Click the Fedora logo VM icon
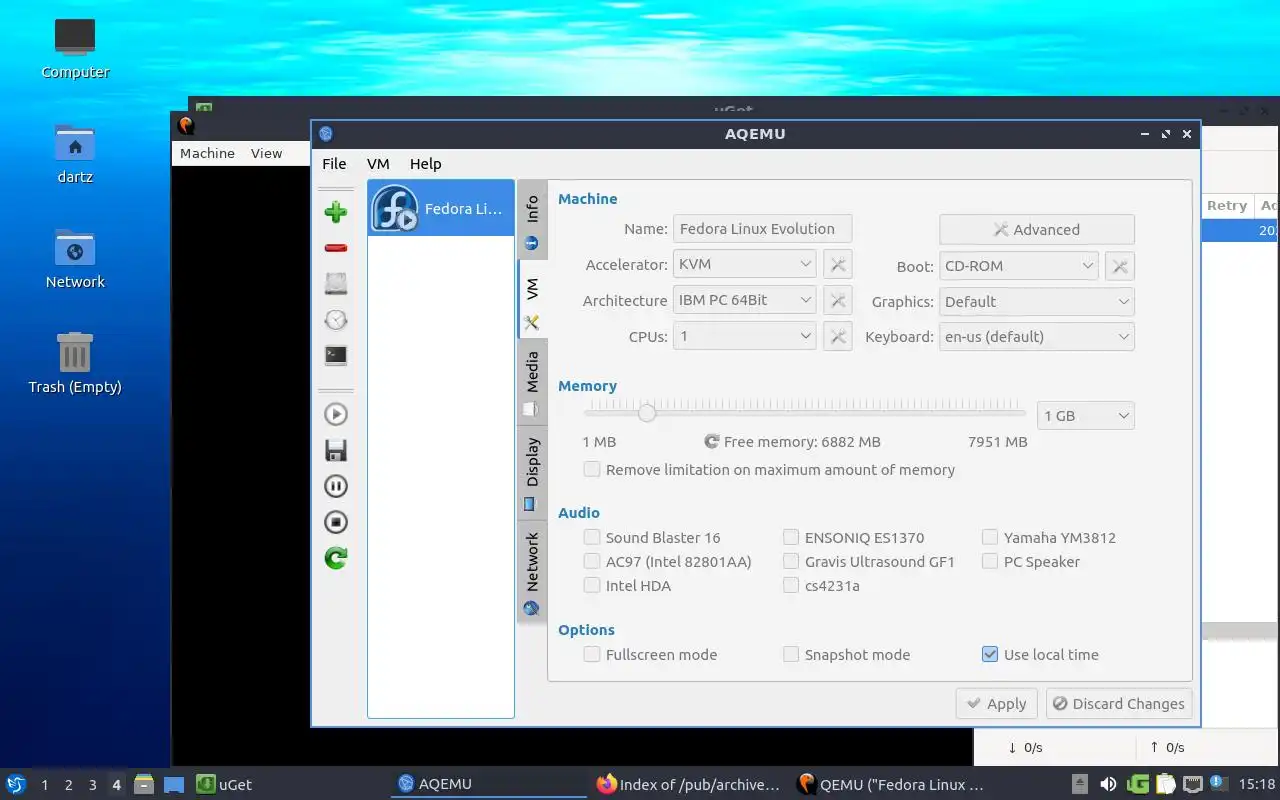Image resolution: width=1280 pixels, height=800 pixels. [x=395, y=209]
